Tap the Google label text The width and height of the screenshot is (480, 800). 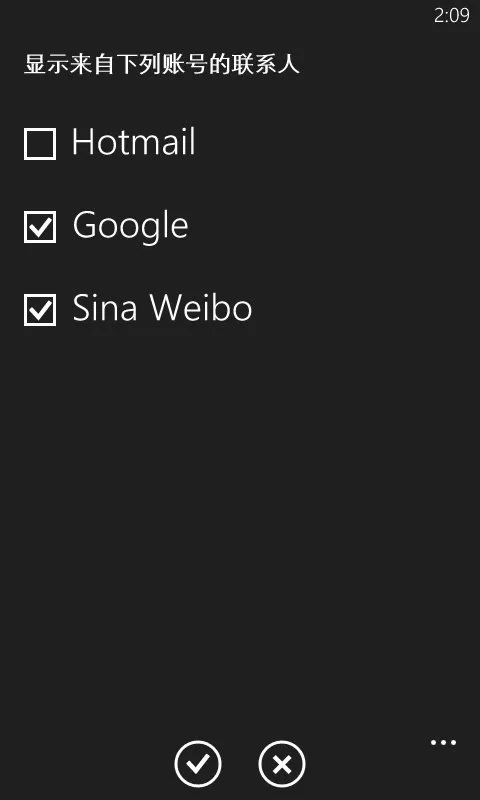(131, 226)
